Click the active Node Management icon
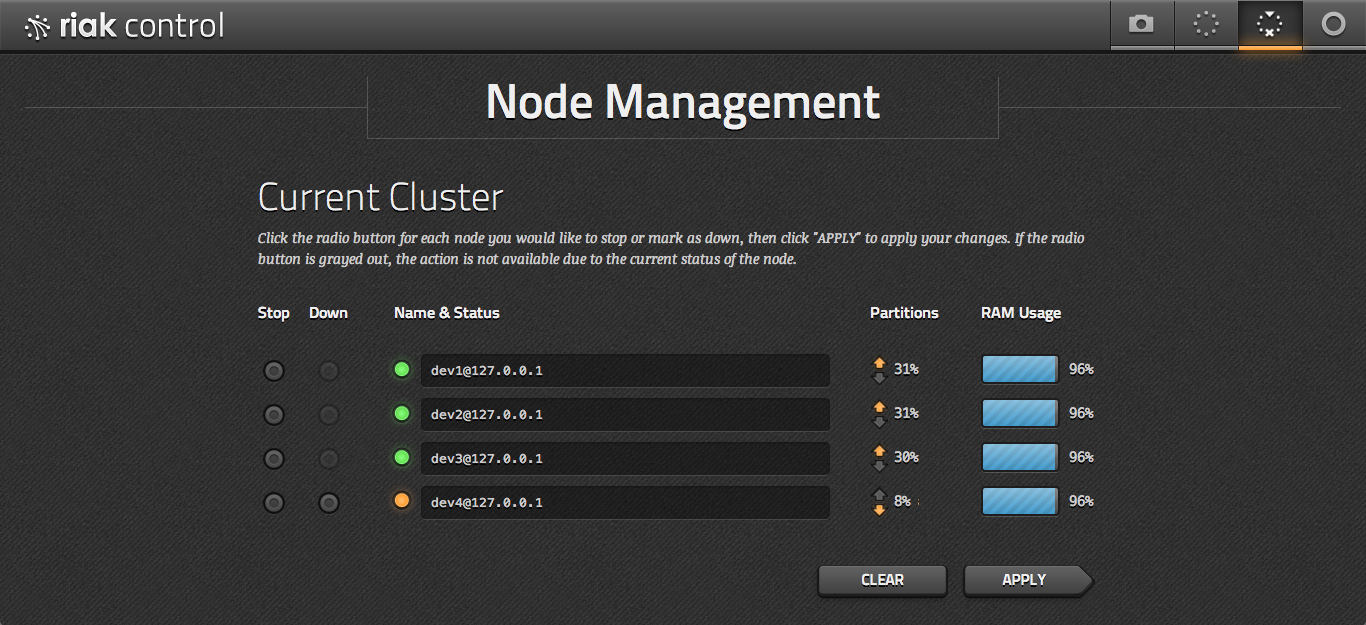 1270,25
